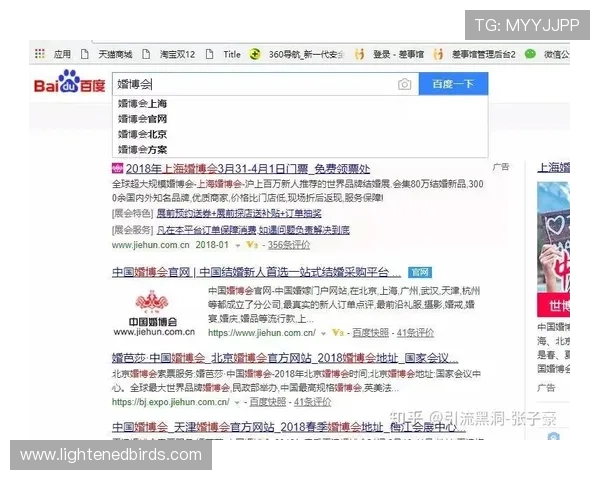Select suggestion 婚博会官网
The image size is (600, 480).
(142, 119)
